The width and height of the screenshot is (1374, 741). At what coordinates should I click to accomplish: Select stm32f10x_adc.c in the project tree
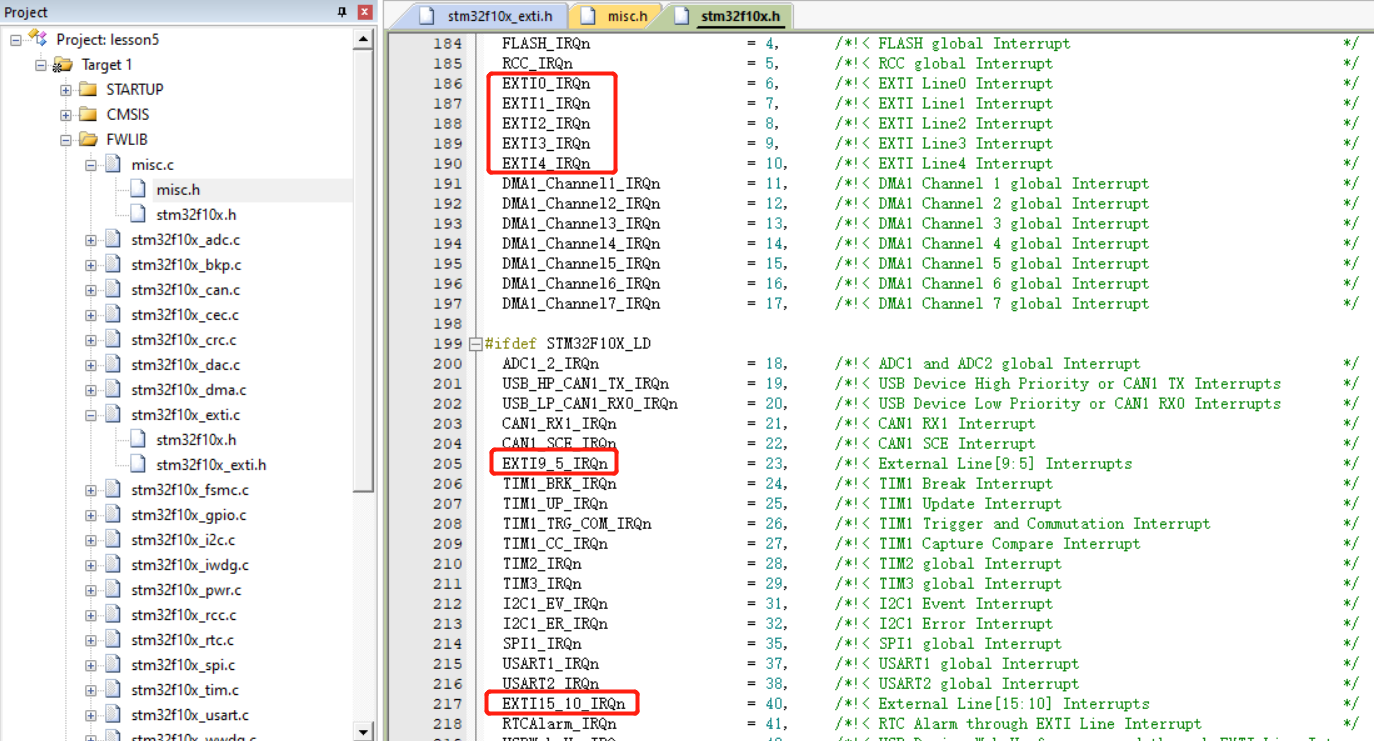click(186, 240)
